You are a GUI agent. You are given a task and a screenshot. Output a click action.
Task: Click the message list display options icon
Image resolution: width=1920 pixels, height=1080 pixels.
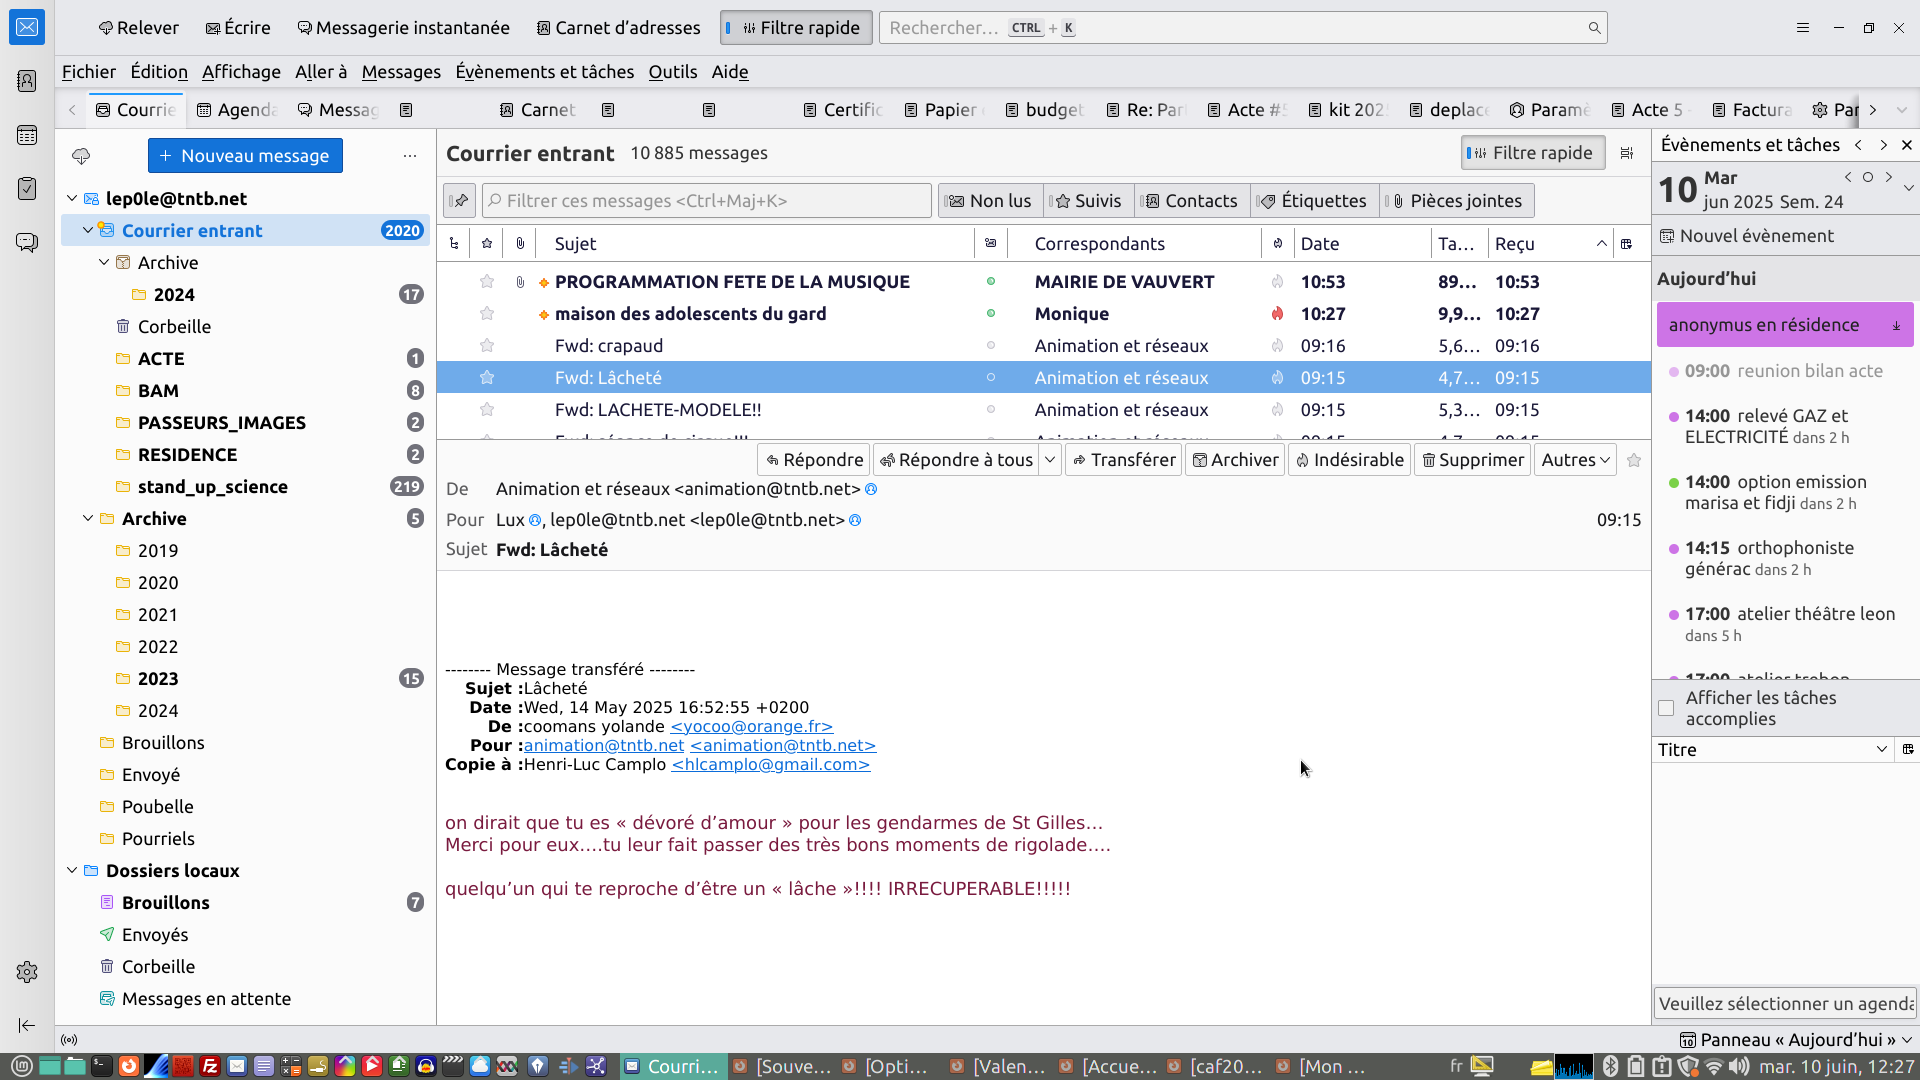point(1627,153)
